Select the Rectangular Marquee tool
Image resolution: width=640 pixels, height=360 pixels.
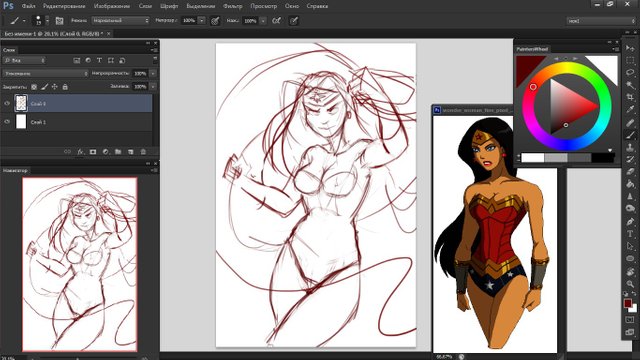[x=630, y=60]
